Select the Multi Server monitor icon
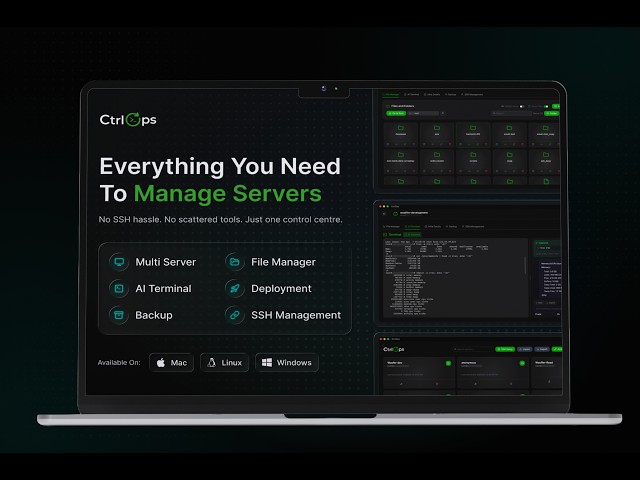 point(119,262)
